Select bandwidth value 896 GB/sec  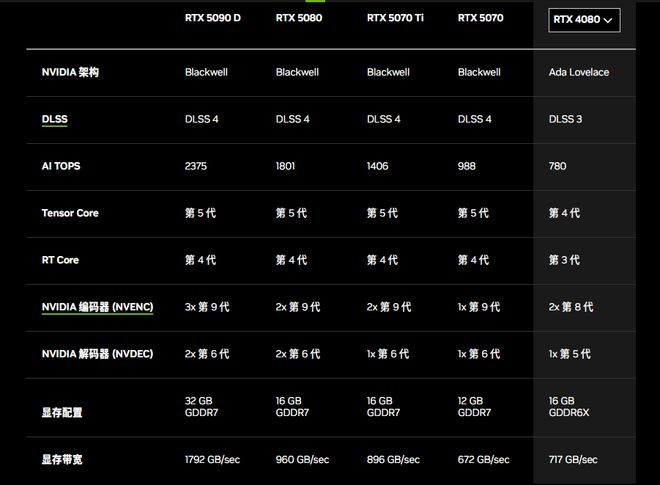click(x=393, y=459)
